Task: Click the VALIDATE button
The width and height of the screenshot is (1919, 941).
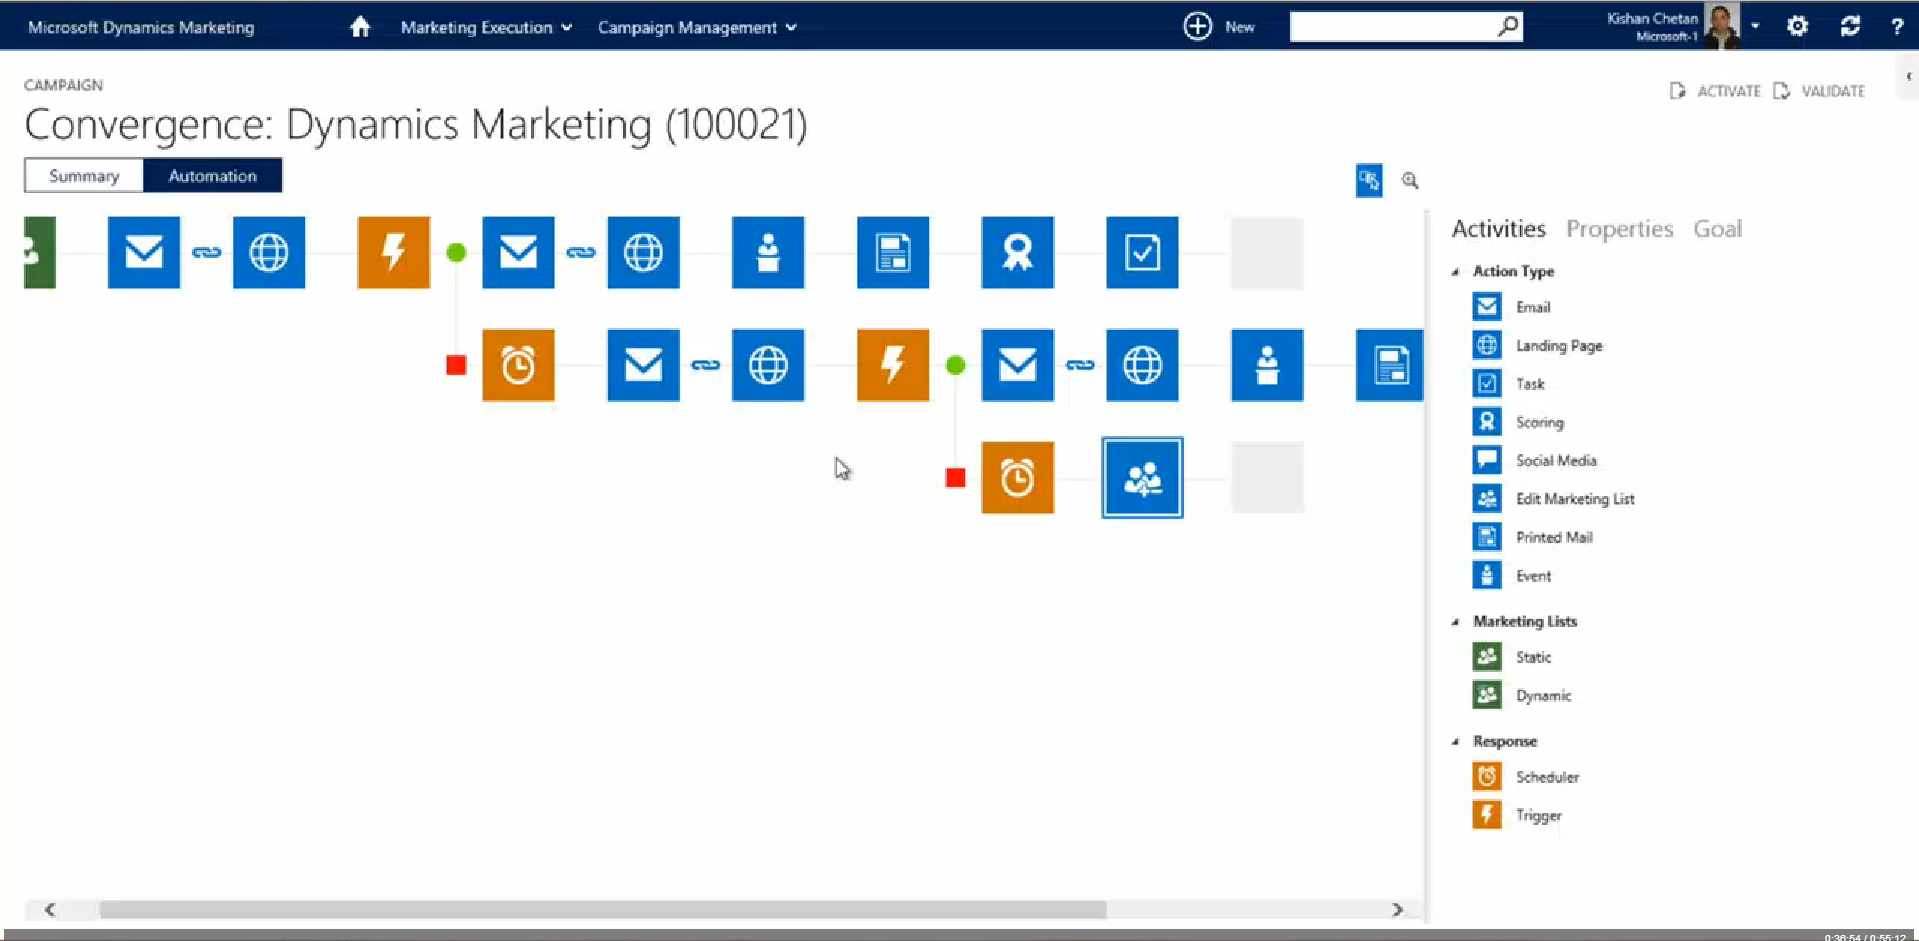Action: point(1819,91)
